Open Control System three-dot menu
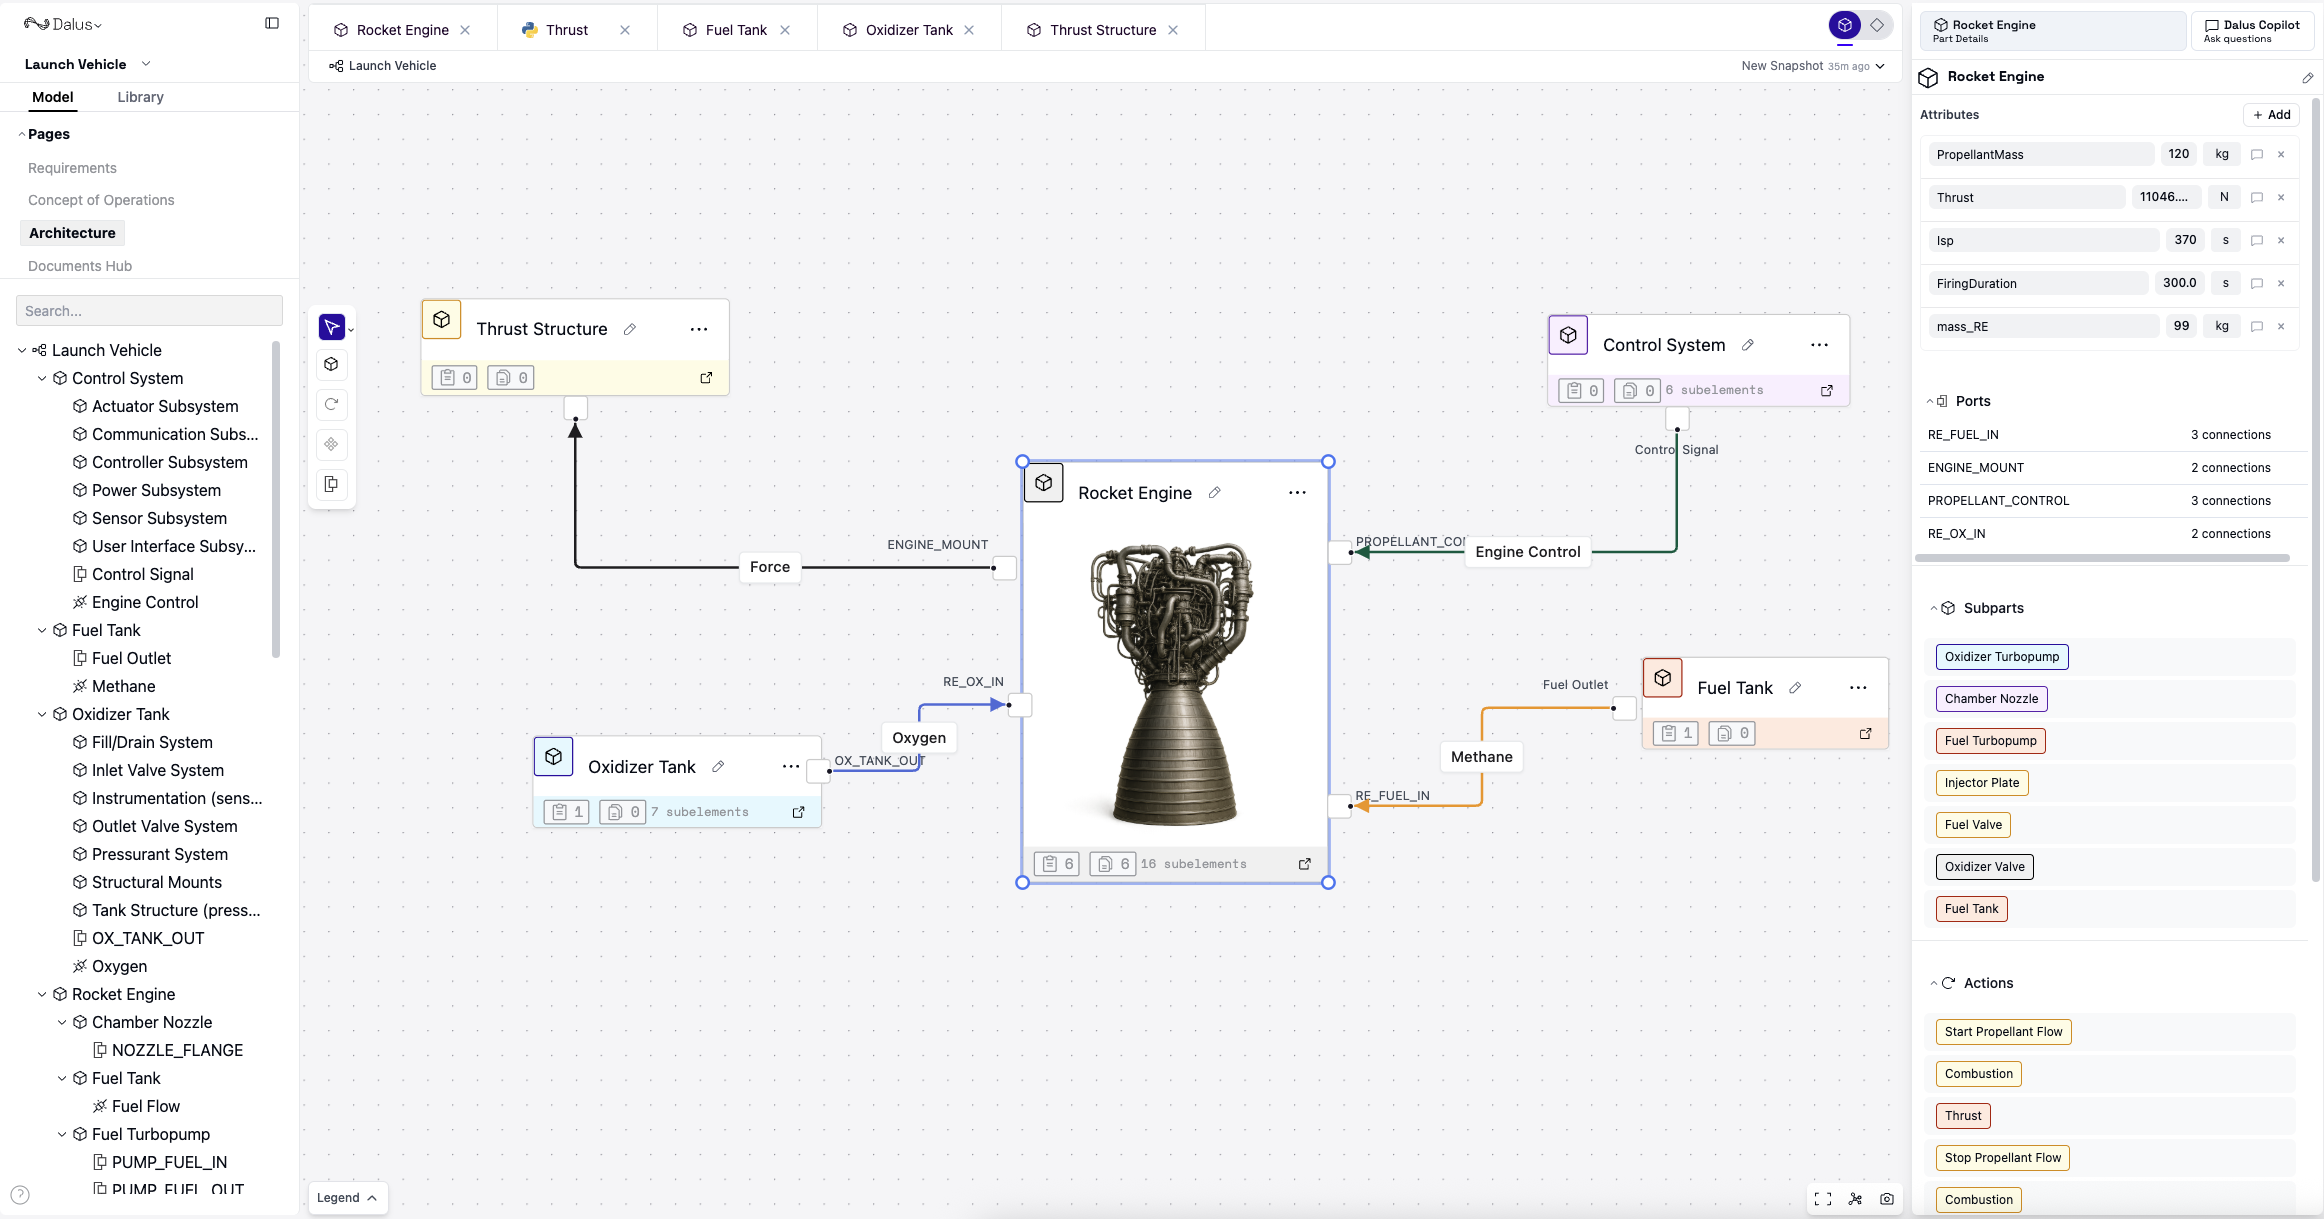This screenshot has width=2324, height=1219. coord(1819,345)
